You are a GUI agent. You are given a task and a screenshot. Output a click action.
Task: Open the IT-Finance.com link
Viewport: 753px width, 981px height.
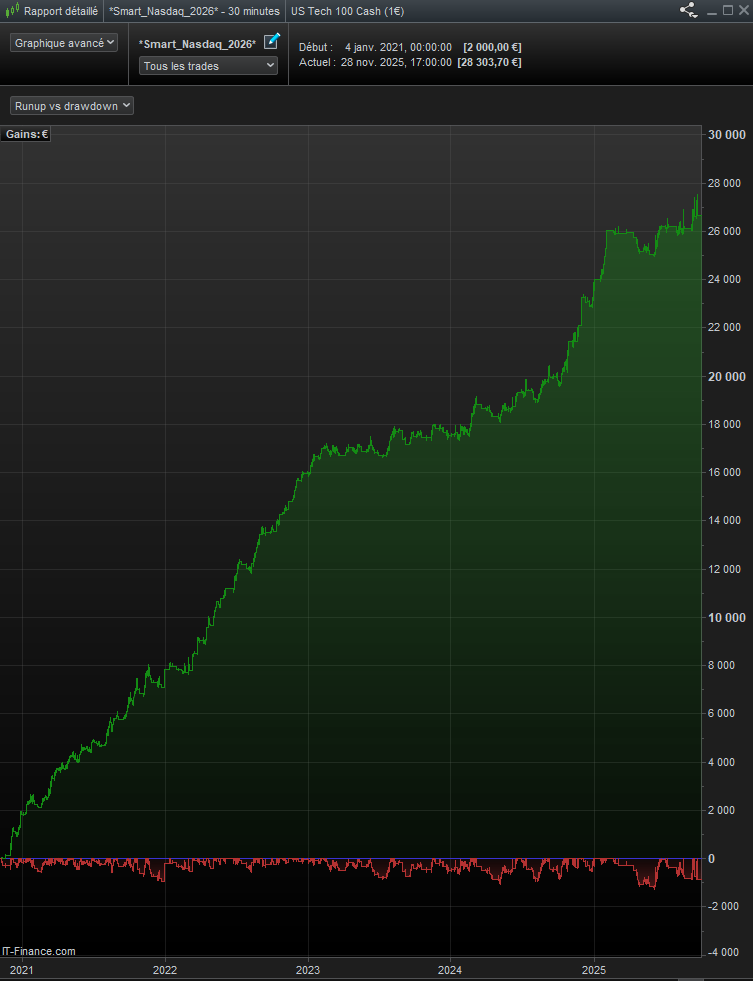(x=39, y=951)
